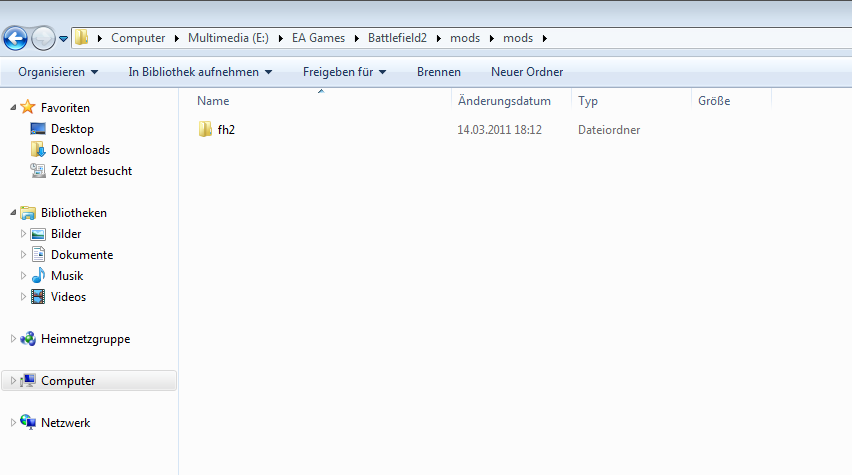Open Videos library label

point(68,297)
